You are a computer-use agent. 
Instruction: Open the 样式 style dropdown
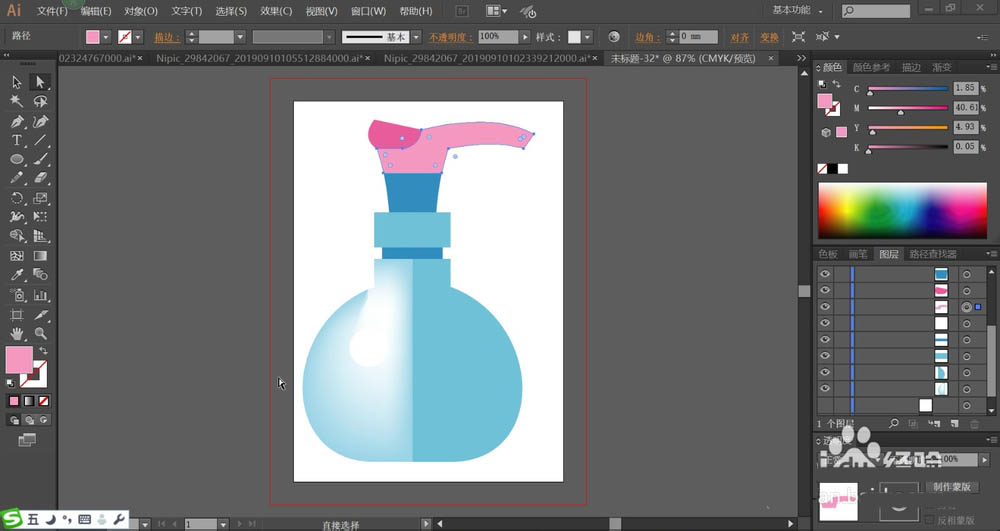[587, 37]
